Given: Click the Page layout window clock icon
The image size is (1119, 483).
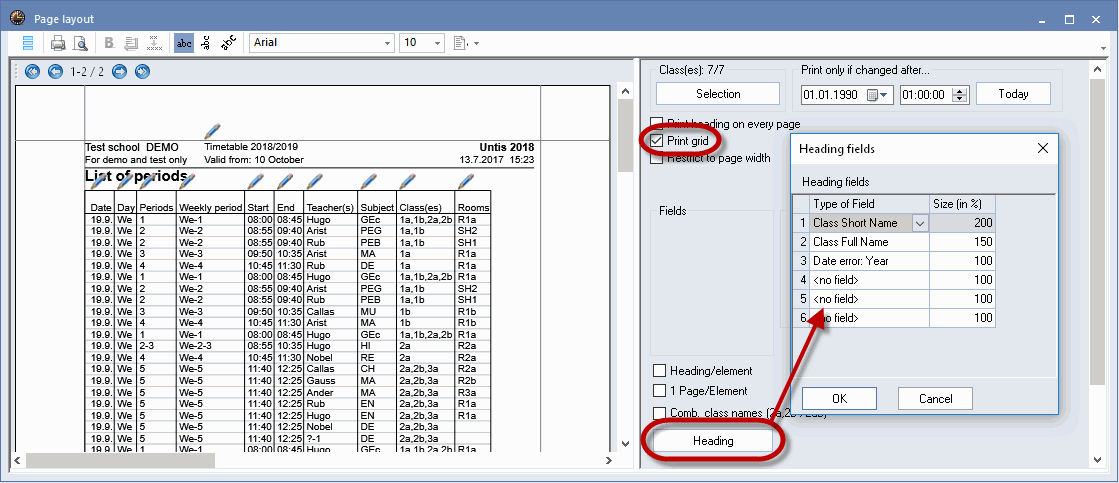Looking at the screenshot, I should pyautogui.click(x=19, y=19).
